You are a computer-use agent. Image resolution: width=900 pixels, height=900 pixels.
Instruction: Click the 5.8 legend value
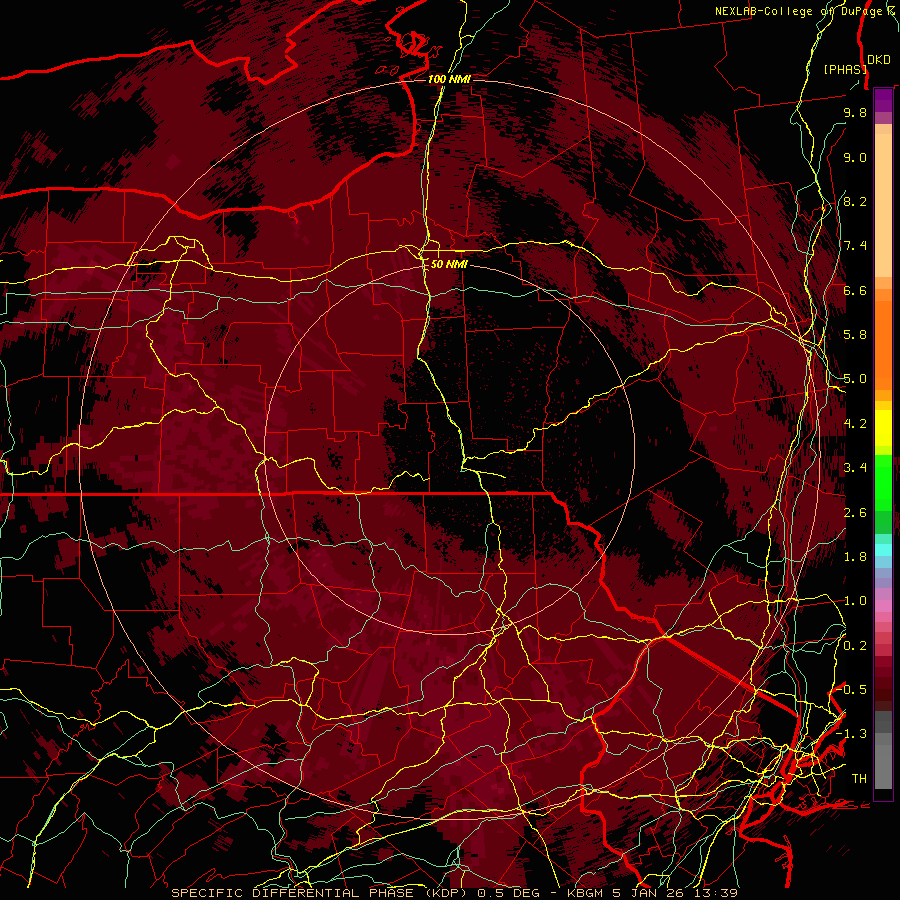point(855,335)
